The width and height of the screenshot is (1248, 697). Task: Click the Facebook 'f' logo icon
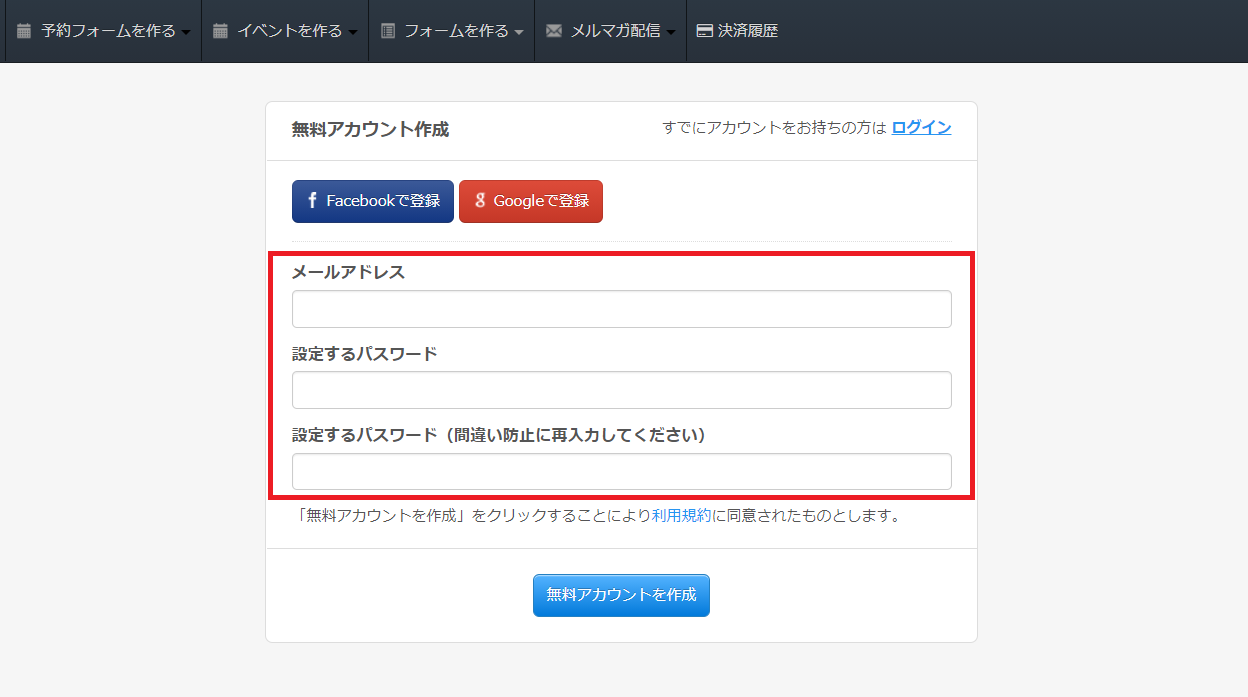coord(312,201)
